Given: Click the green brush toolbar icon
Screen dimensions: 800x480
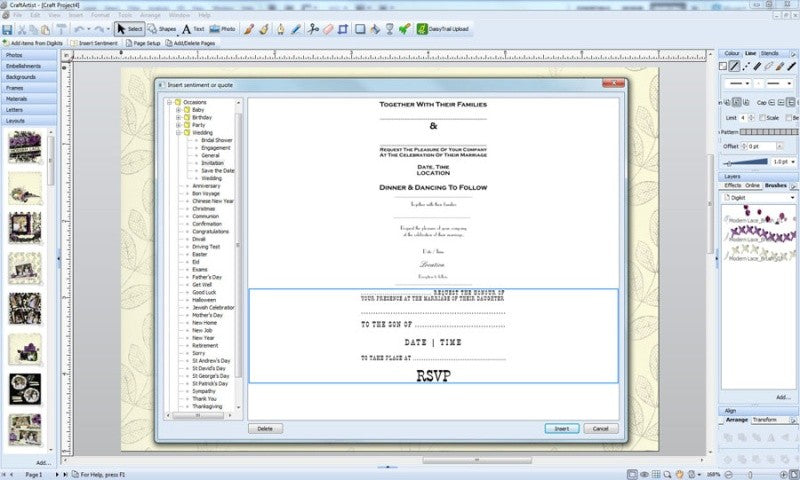Looking at the screenshot, I should tap(405, 30).
